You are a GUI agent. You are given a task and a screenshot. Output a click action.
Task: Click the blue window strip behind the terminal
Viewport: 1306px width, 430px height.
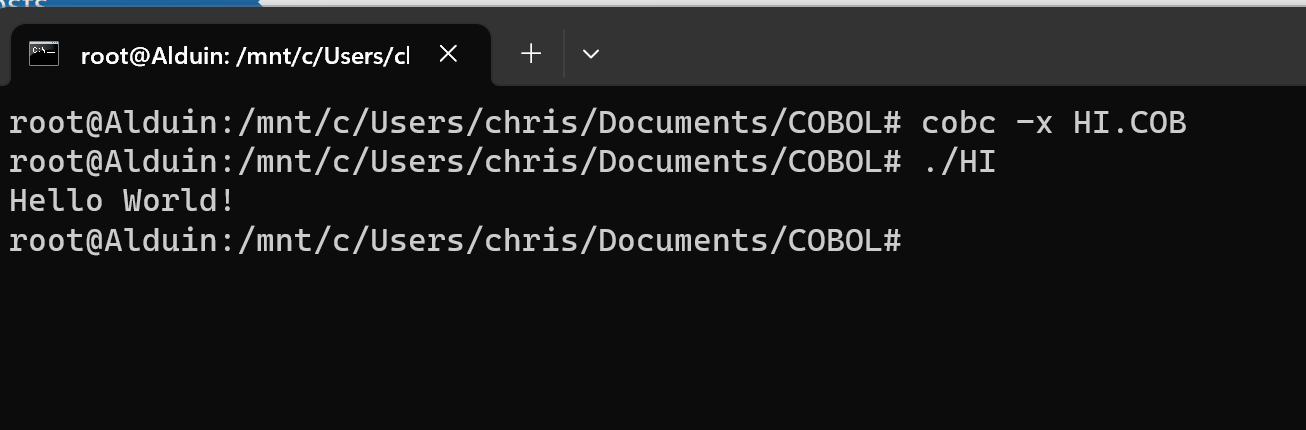[x=130, y=3]
